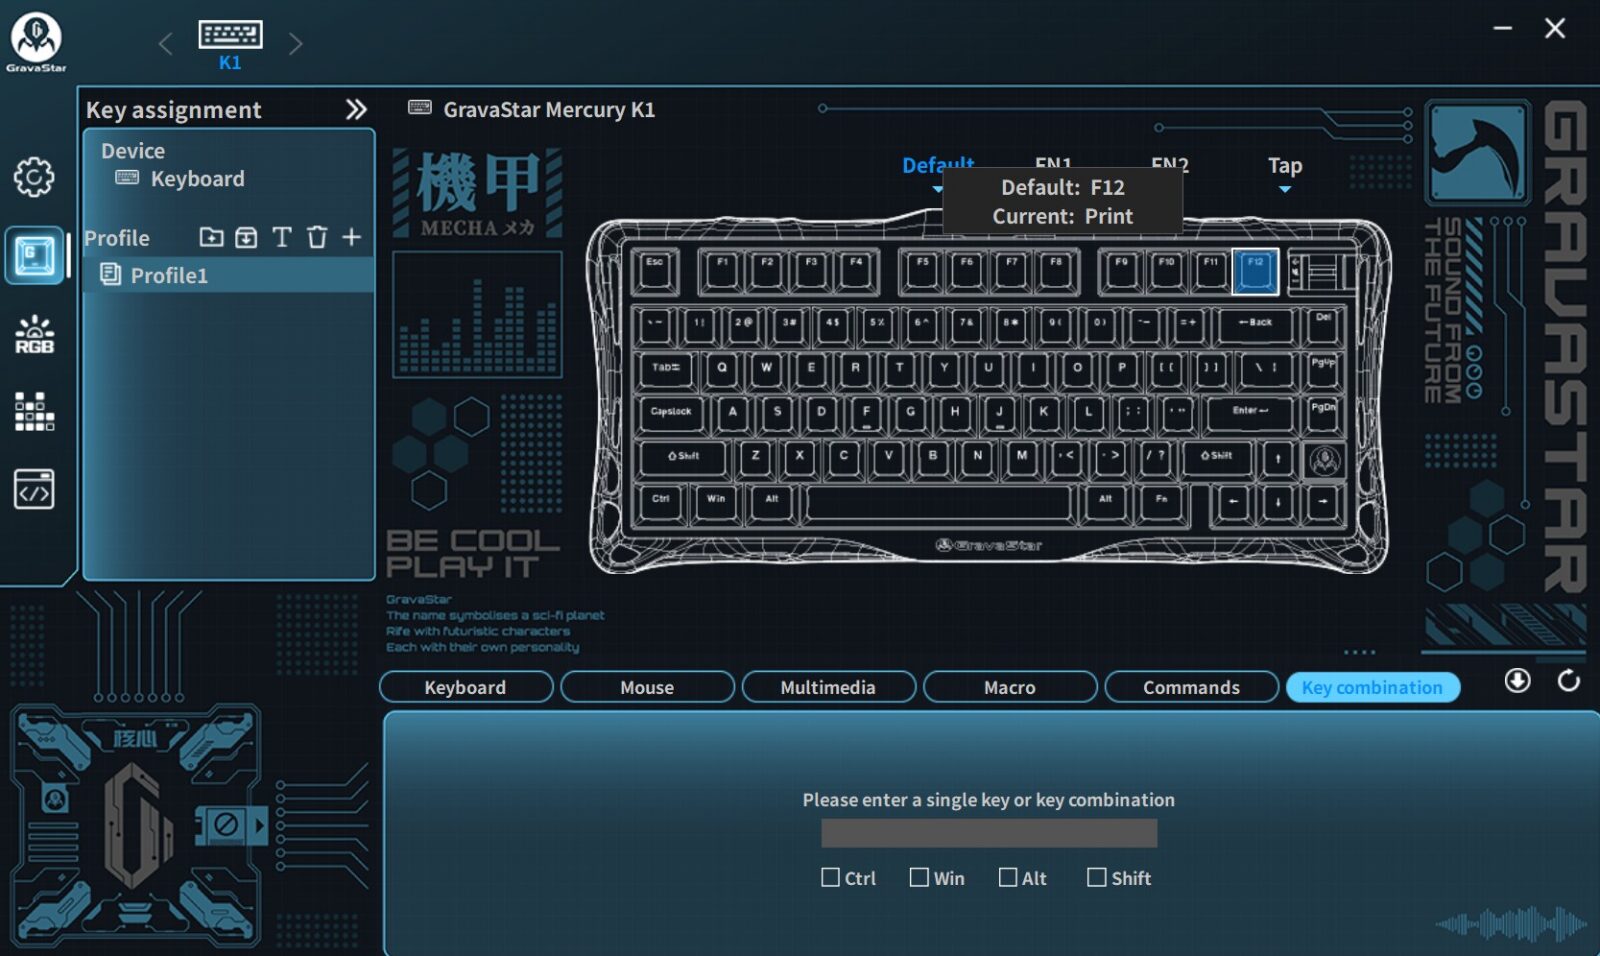Screen dimensions: 1600x956
Task: Check the Alt modifier checkbox
Action: (1008, 877)
